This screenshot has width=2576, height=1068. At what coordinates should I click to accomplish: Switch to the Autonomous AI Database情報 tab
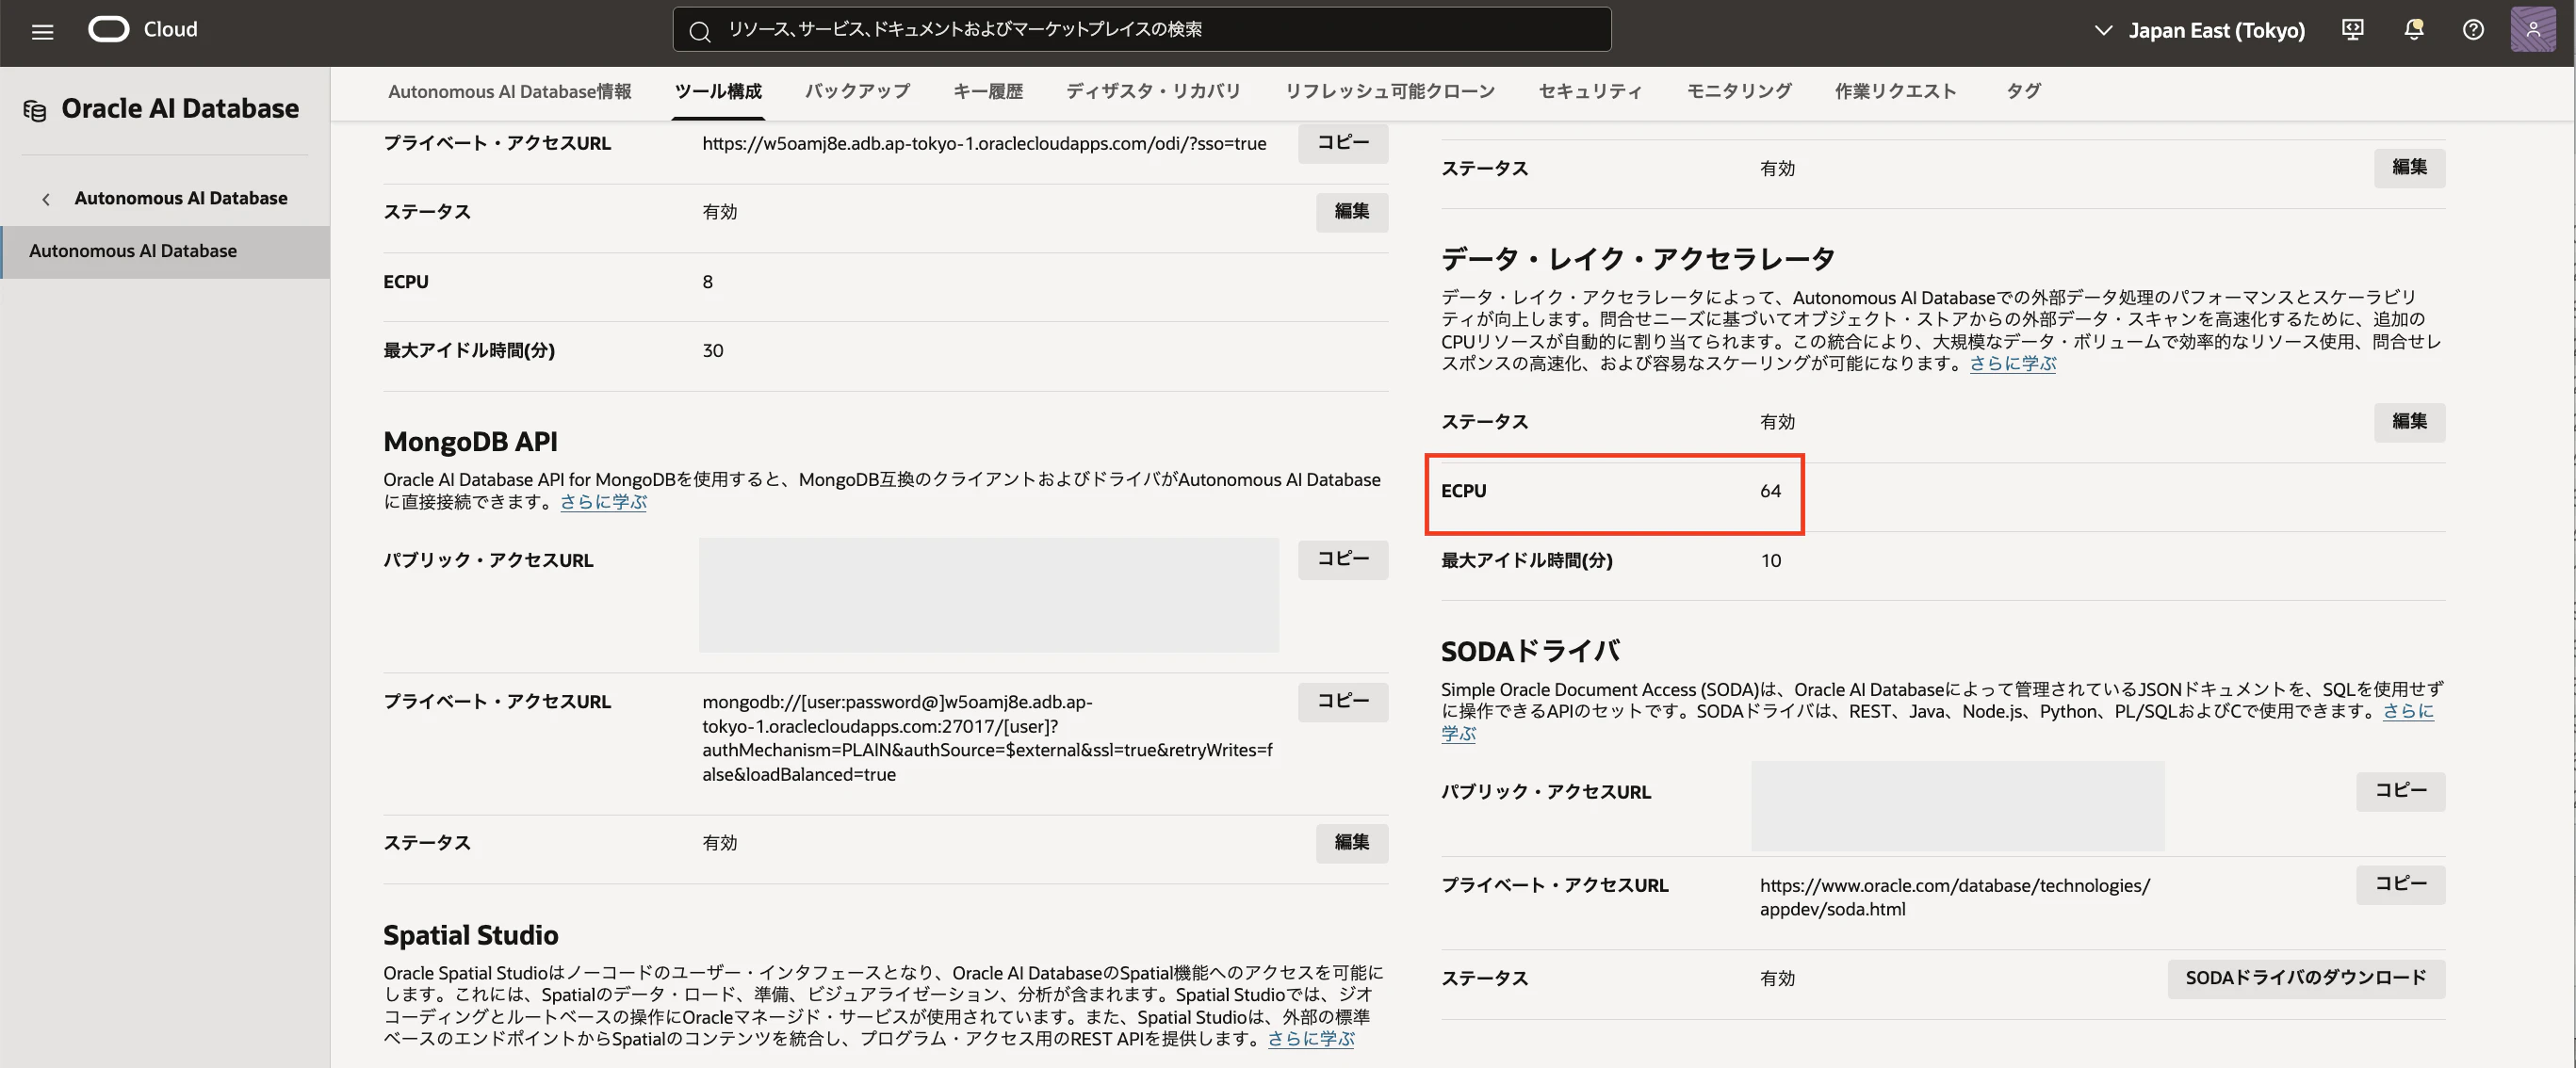[509, 91]
